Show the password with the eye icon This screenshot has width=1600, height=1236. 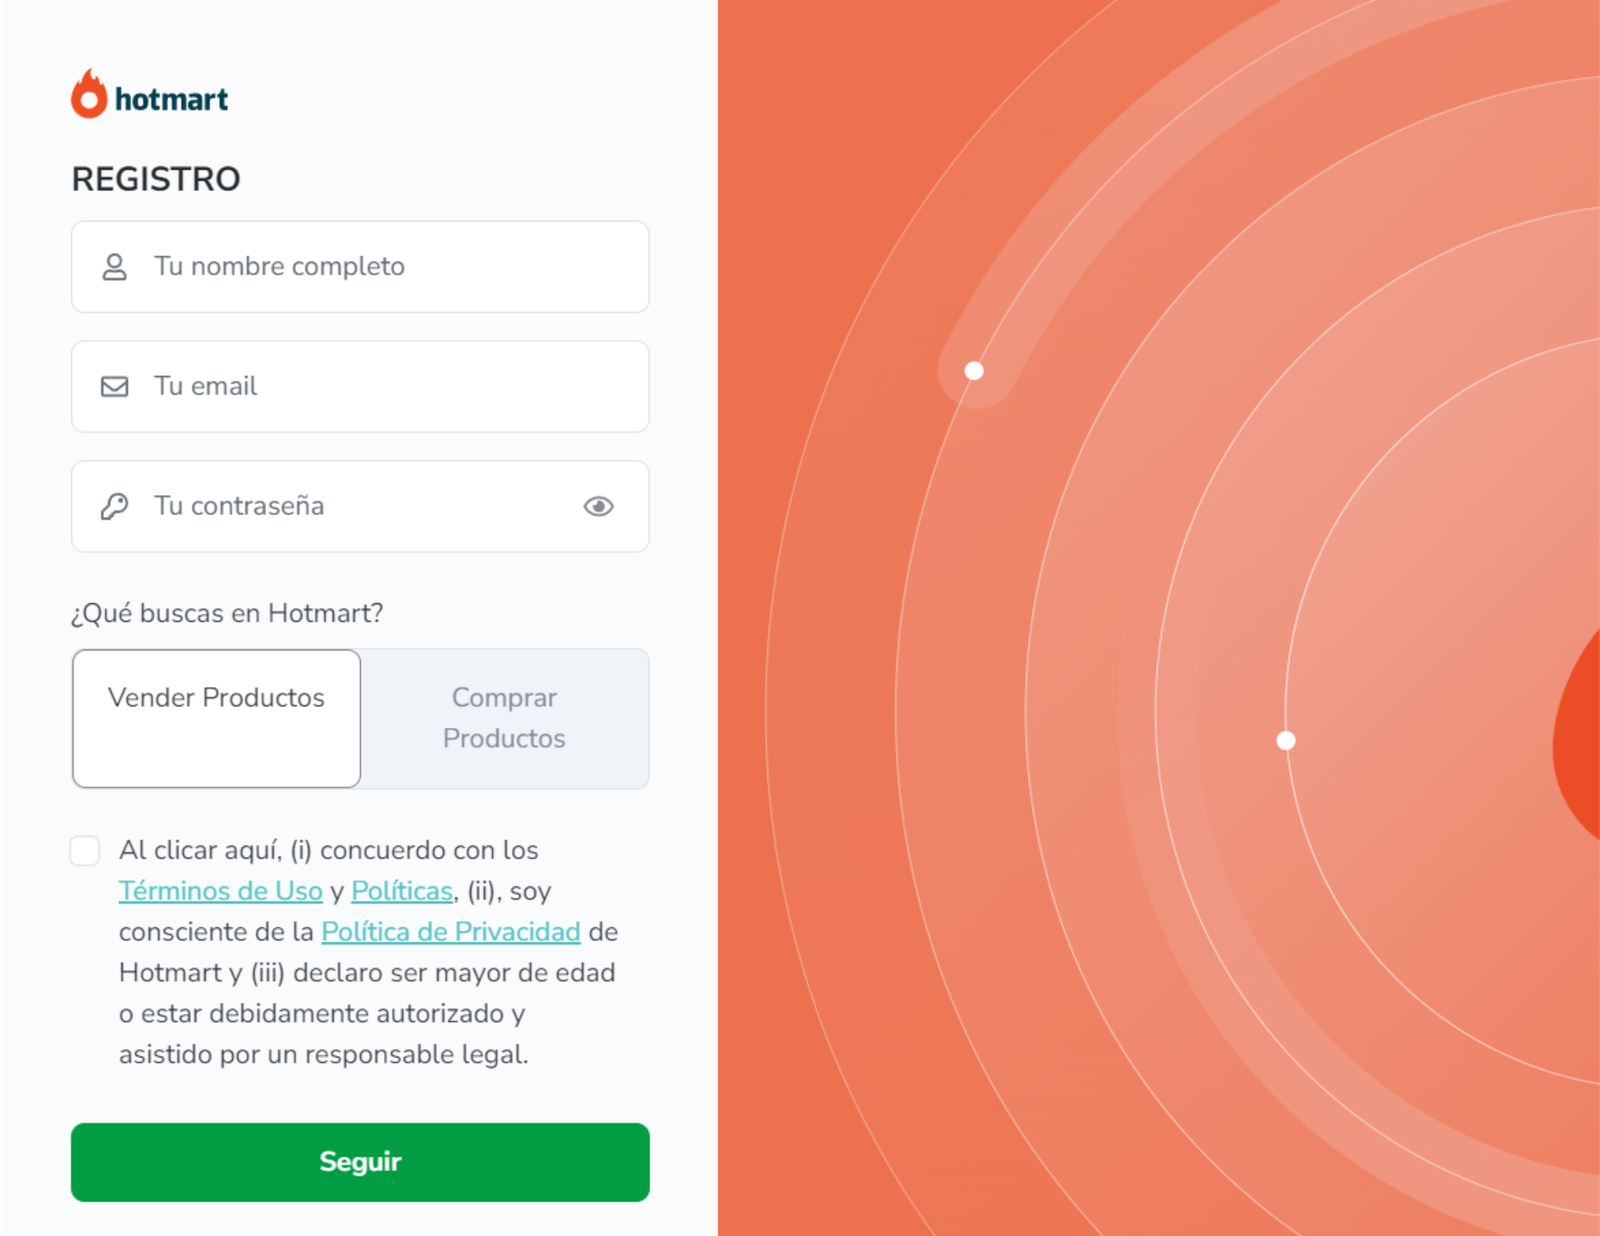598,507
